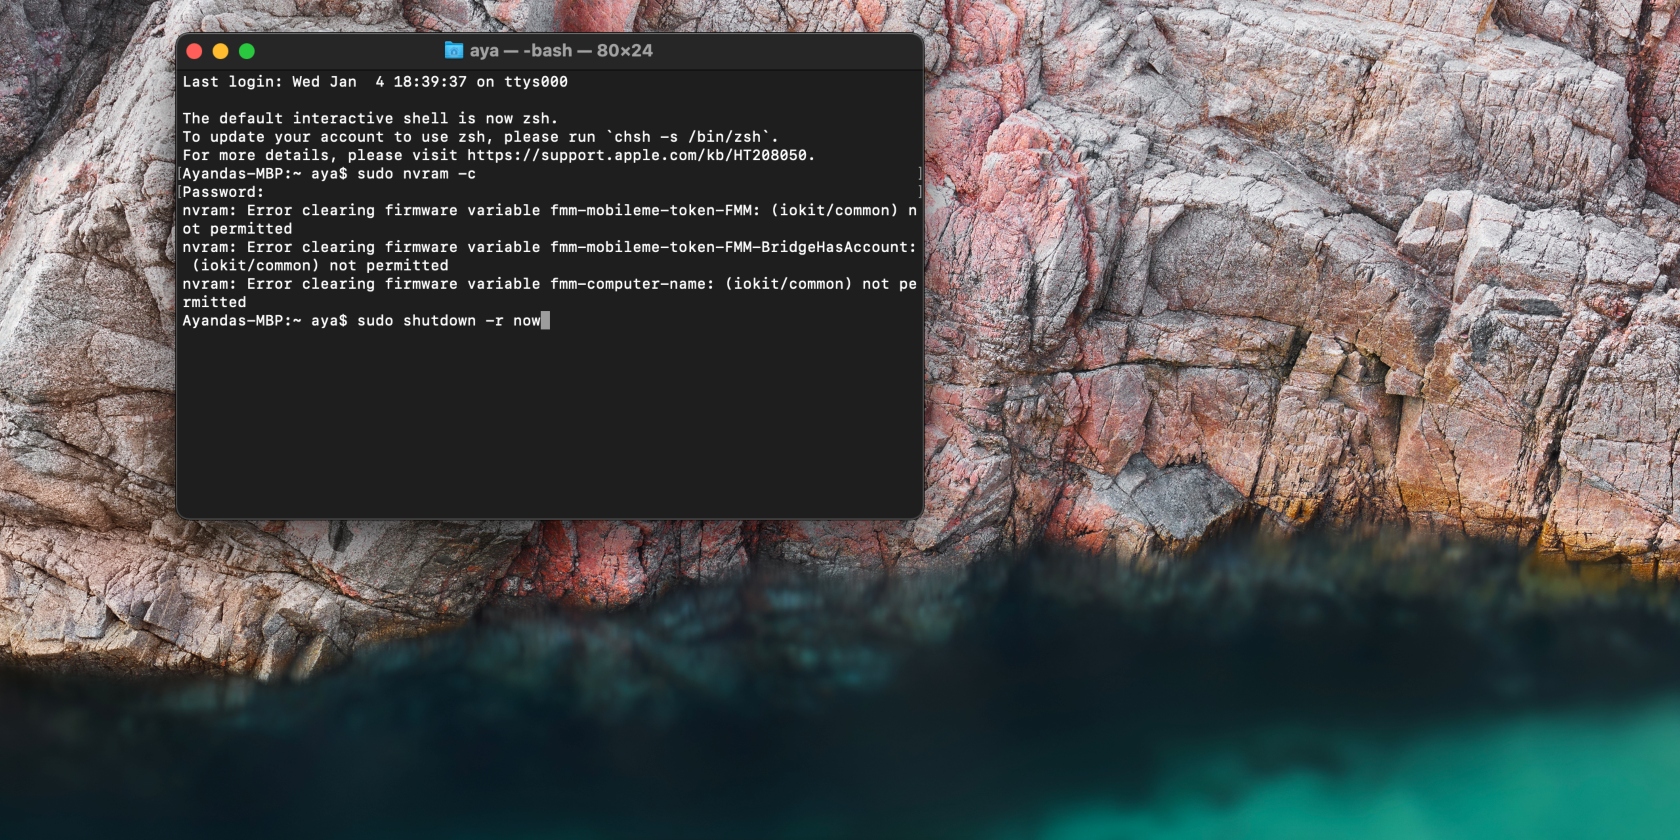Viewport: 1680px width, 840px height.
Task: Click the fmm-mobileme-token-FMM-BridgeHasAccount error line
Action: pyautogui.click(x=549, y=247)
